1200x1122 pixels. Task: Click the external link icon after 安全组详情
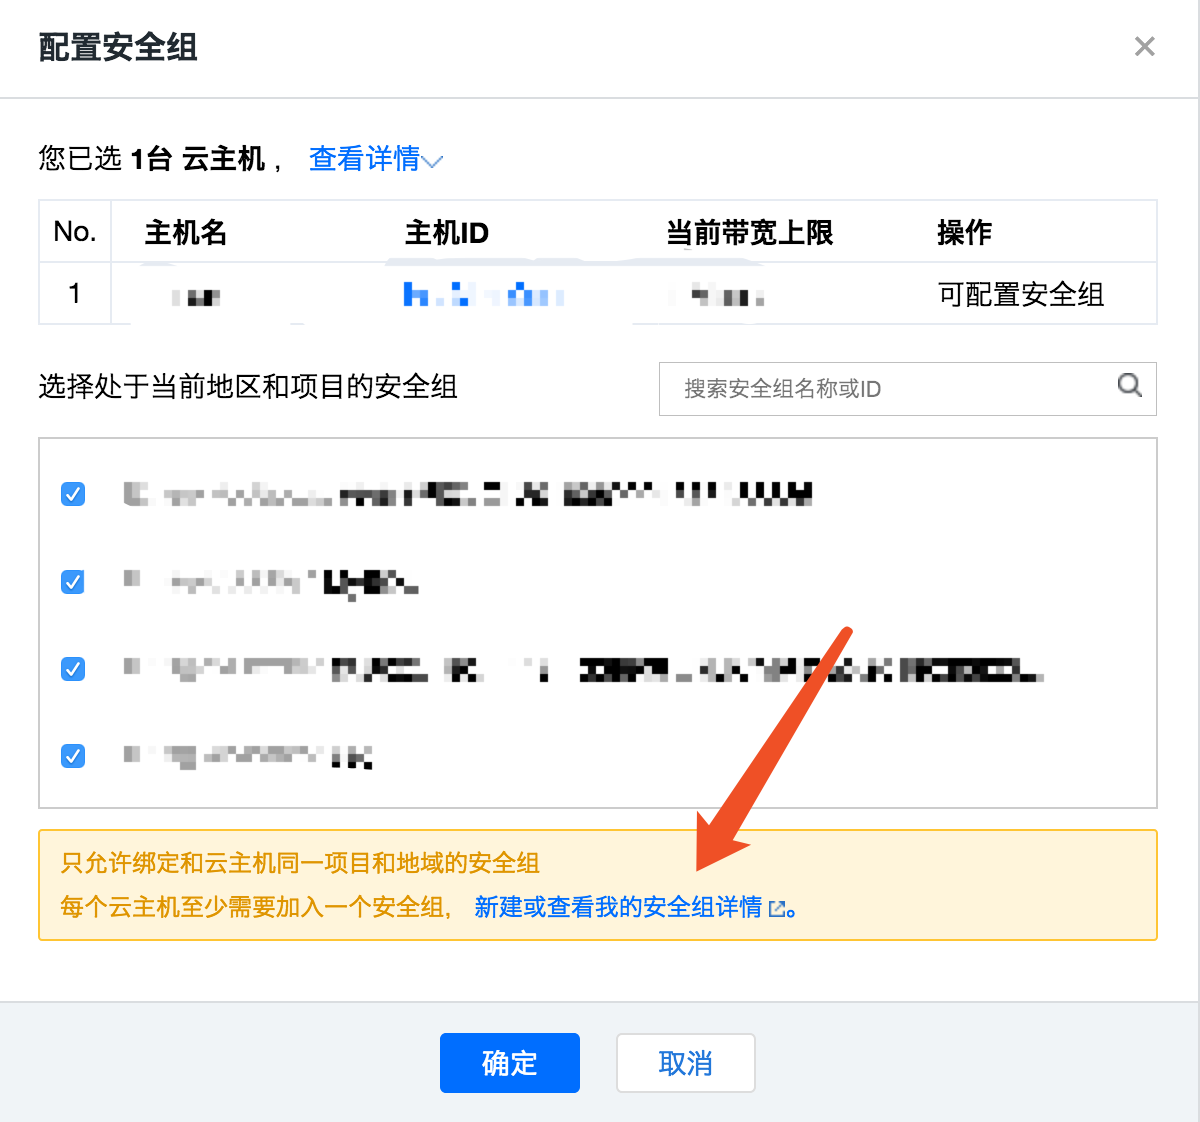tap(777, 908)
